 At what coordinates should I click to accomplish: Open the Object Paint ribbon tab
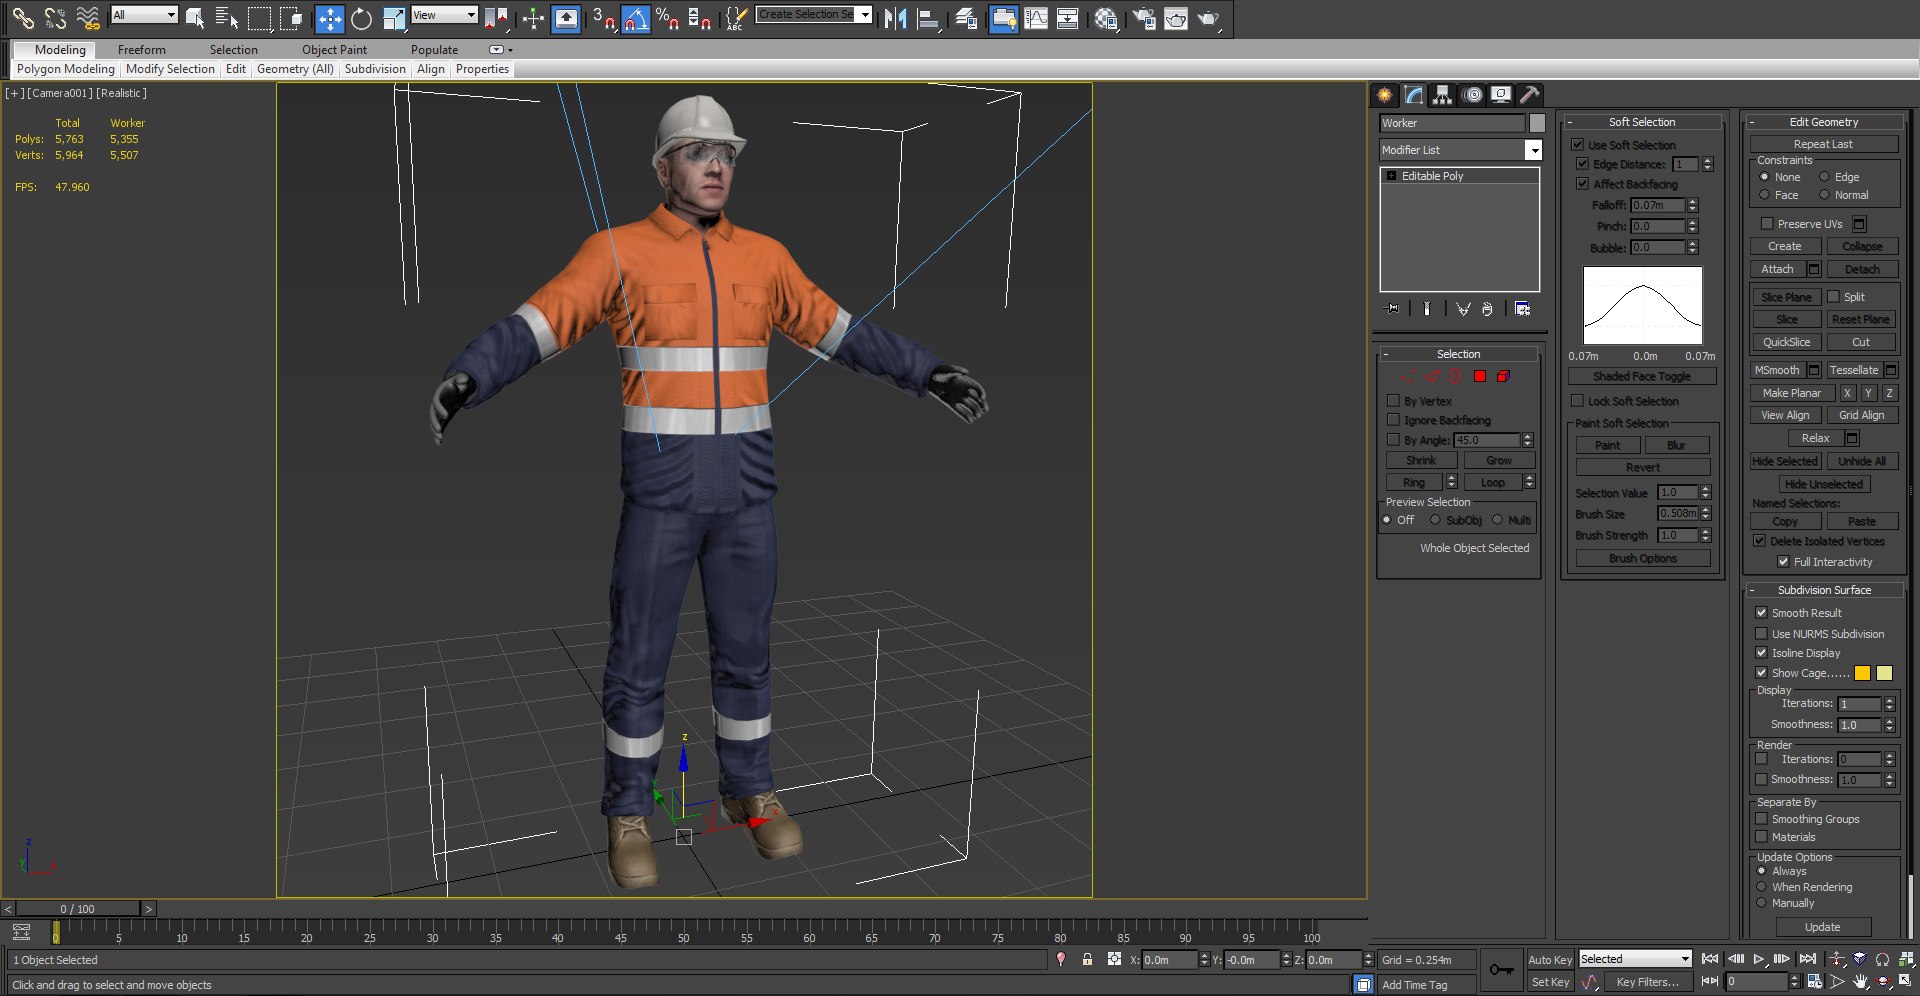point(334,50)
